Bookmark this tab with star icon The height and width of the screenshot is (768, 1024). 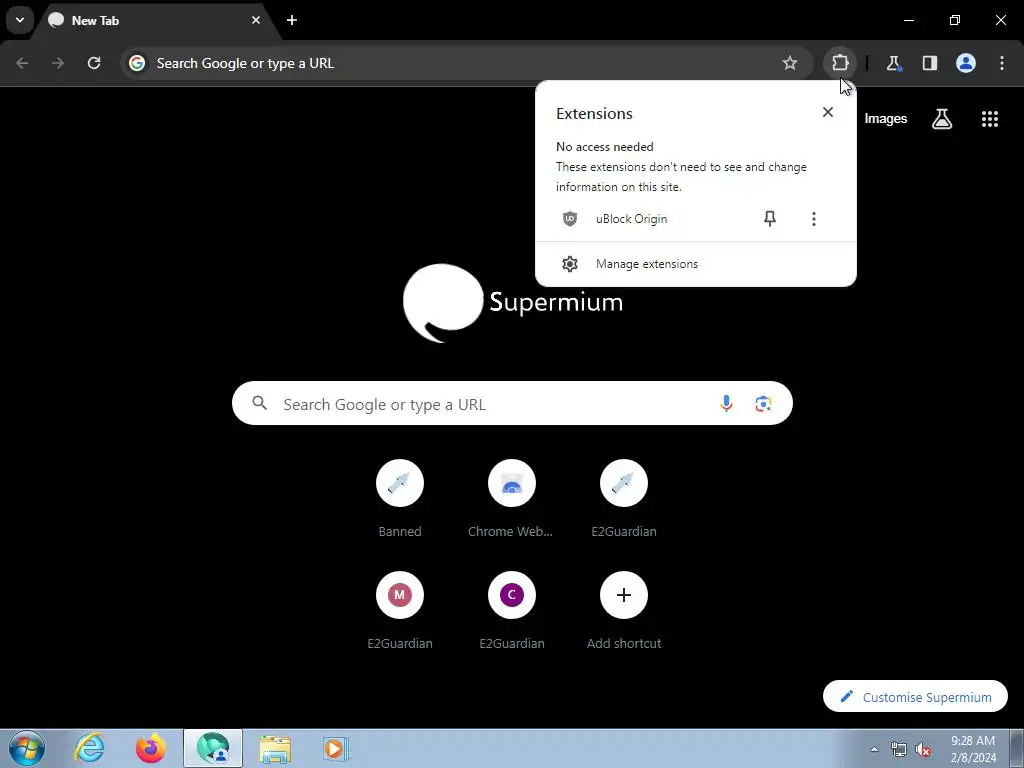[x=790, y=63]
